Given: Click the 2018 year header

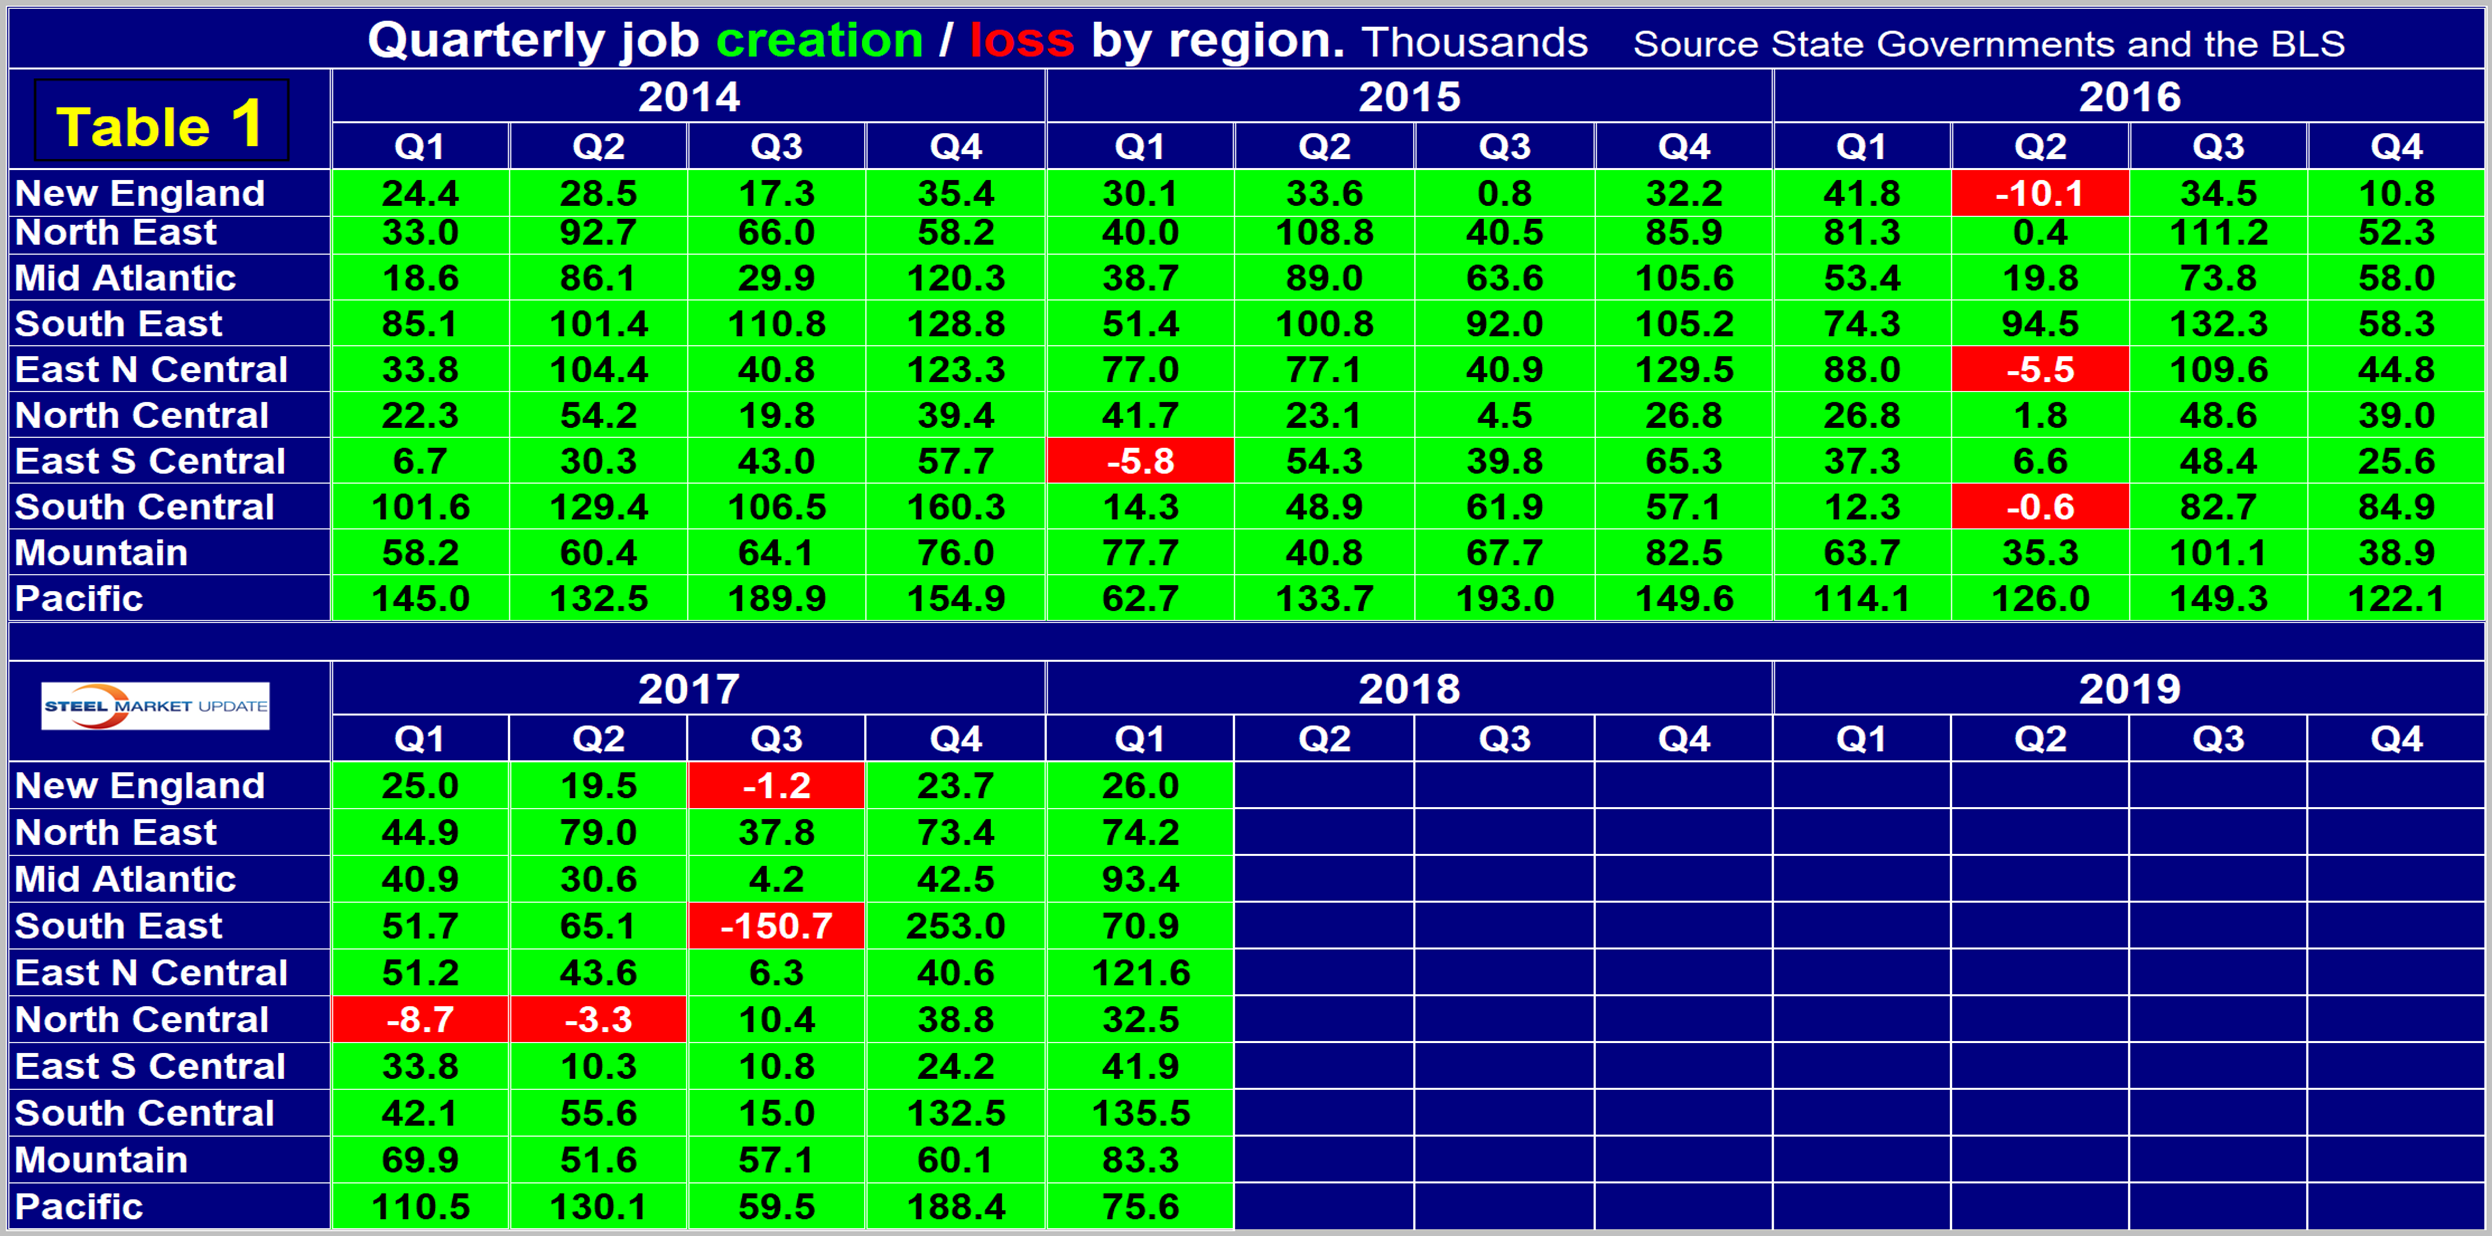Looking at the screenshot, I should pos(1408,689).
